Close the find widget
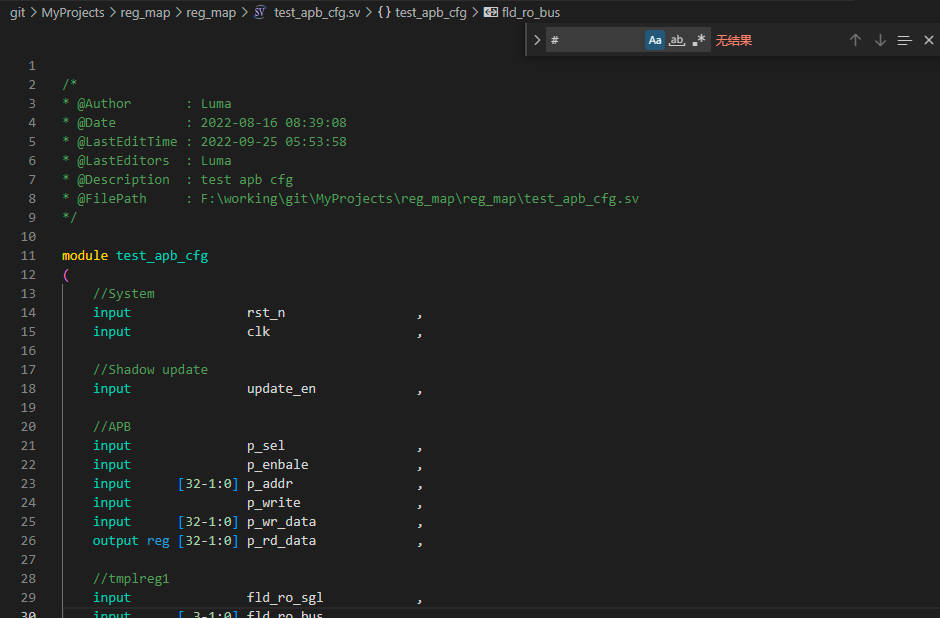This screenshot has height=618, width=940. [x=928, y=40]
